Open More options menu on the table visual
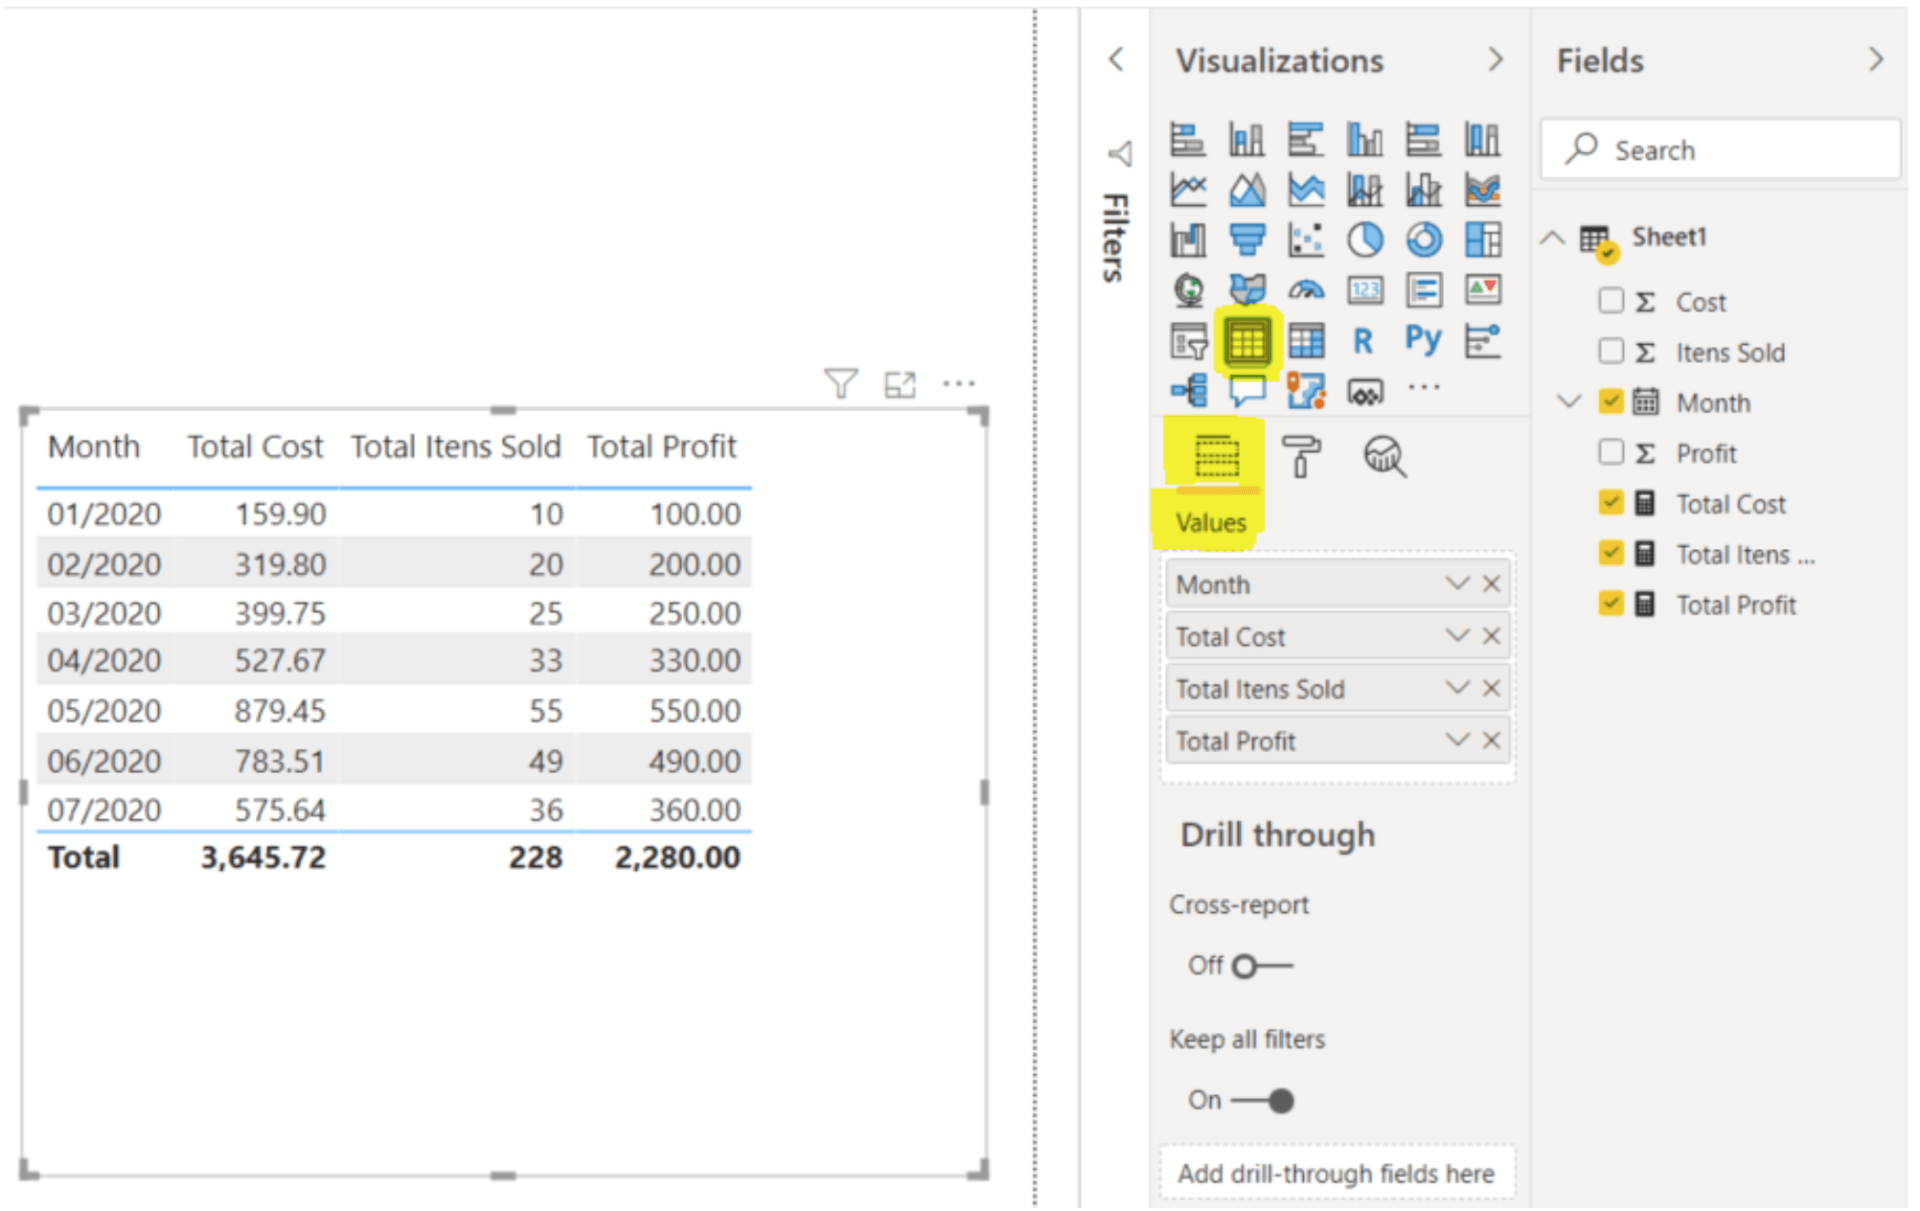The height and width of the screenshot is (1211, 1920). (x=959, y=382)
